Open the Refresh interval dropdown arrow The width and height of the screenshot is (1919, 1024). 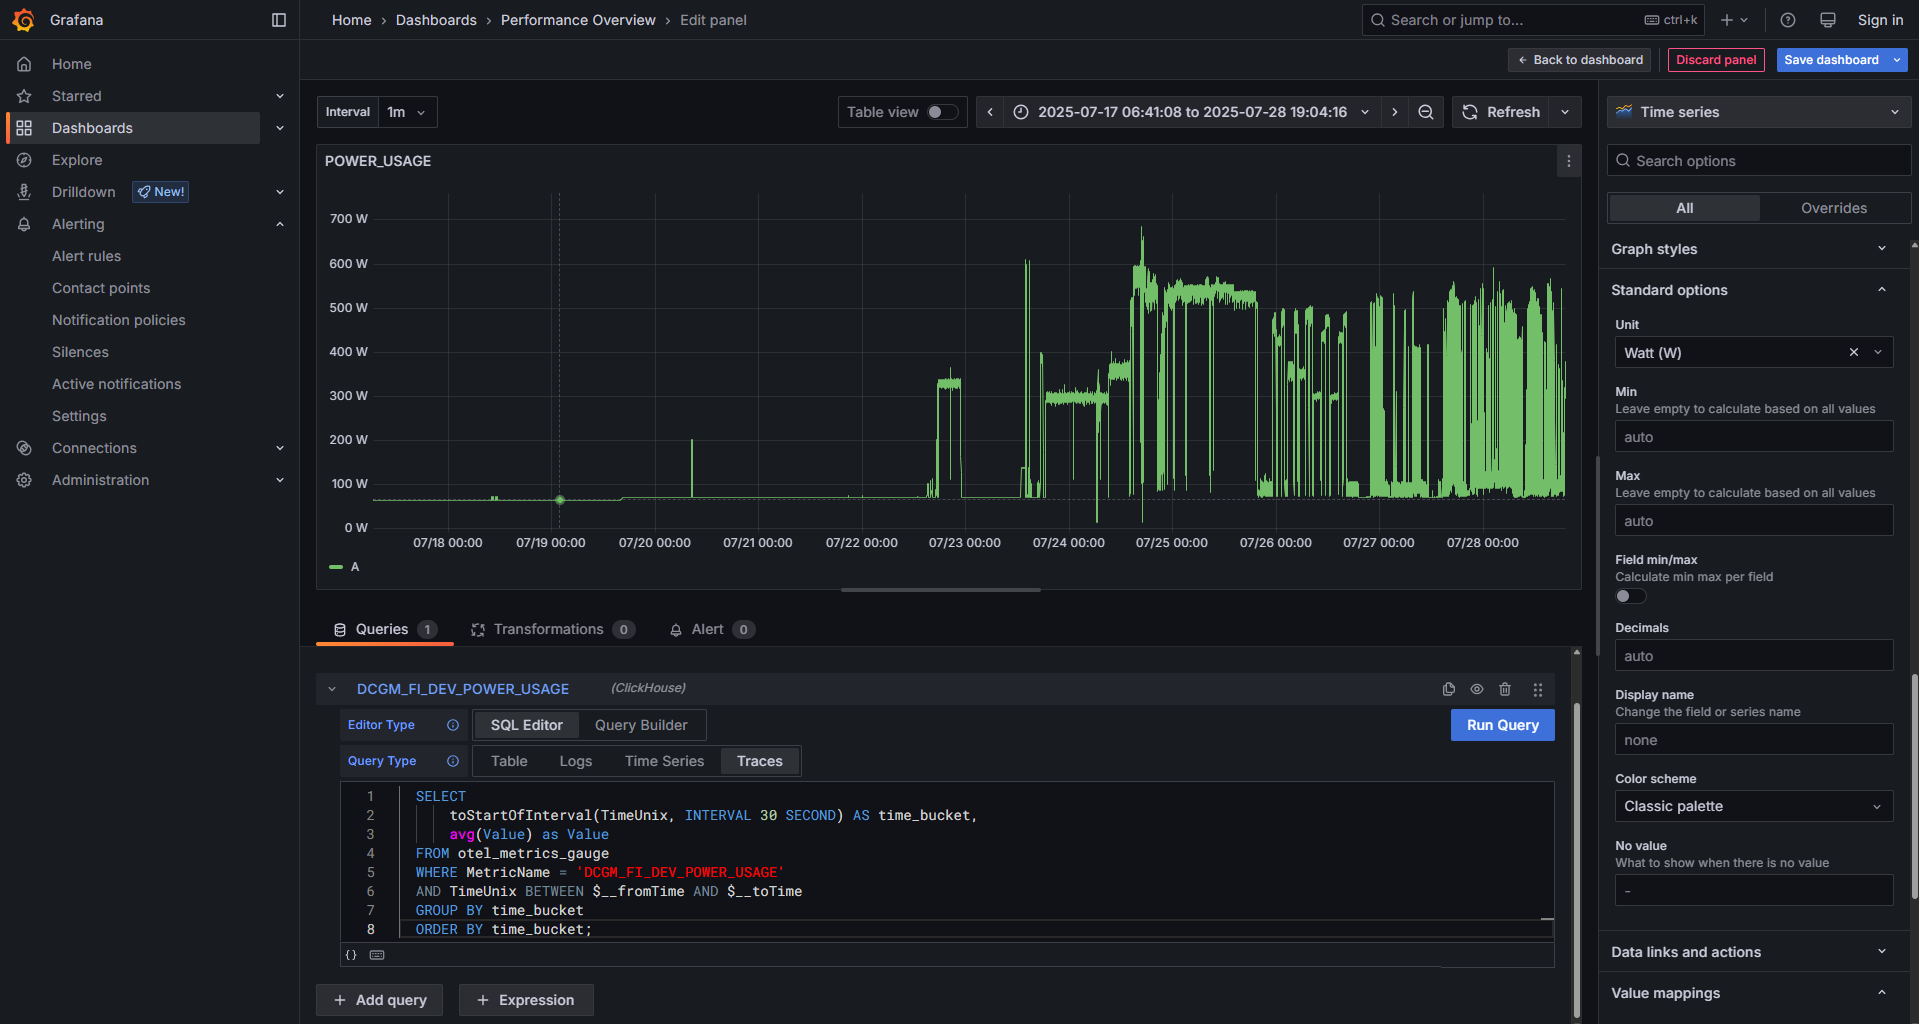(x=1565, y=112)
